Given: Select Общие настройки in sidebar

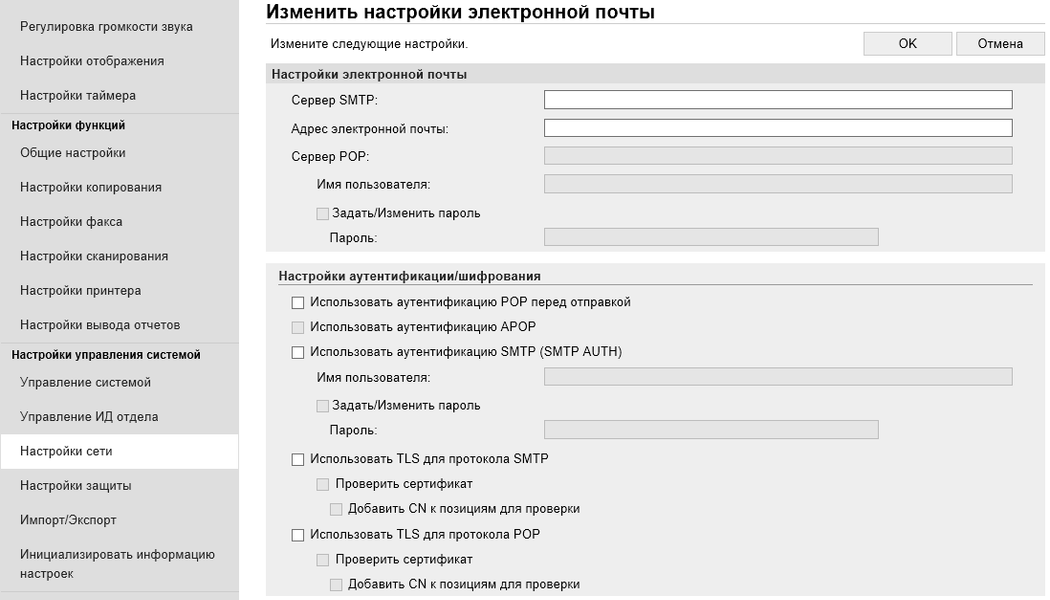Looking at the screenshot, I should tap(73, 153).
